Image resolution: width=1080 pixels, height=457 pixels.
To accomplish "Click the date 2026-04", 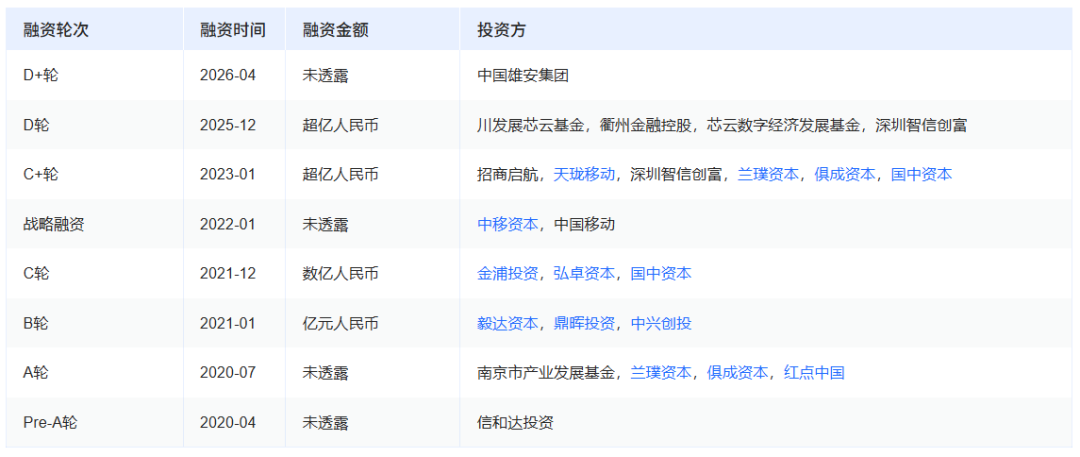I will click(x=228, y=75).
